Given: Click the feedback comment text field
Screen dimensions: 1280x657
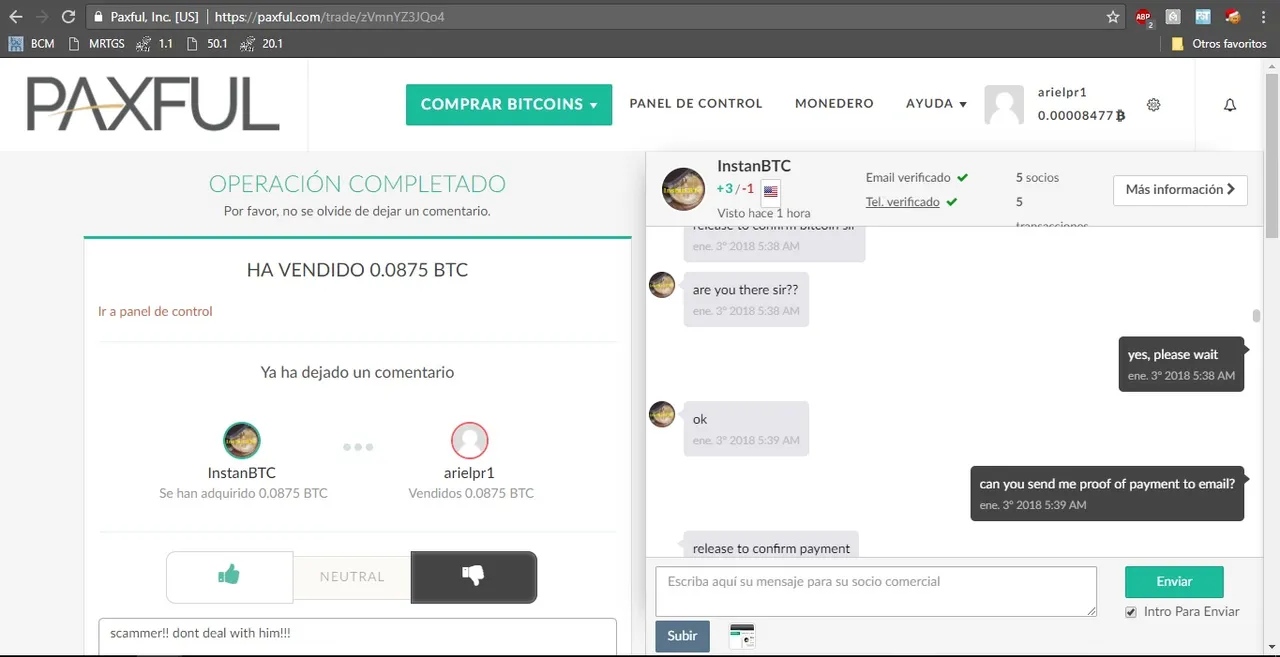Looking at the screenshot, I should click(x=357, y=637).
